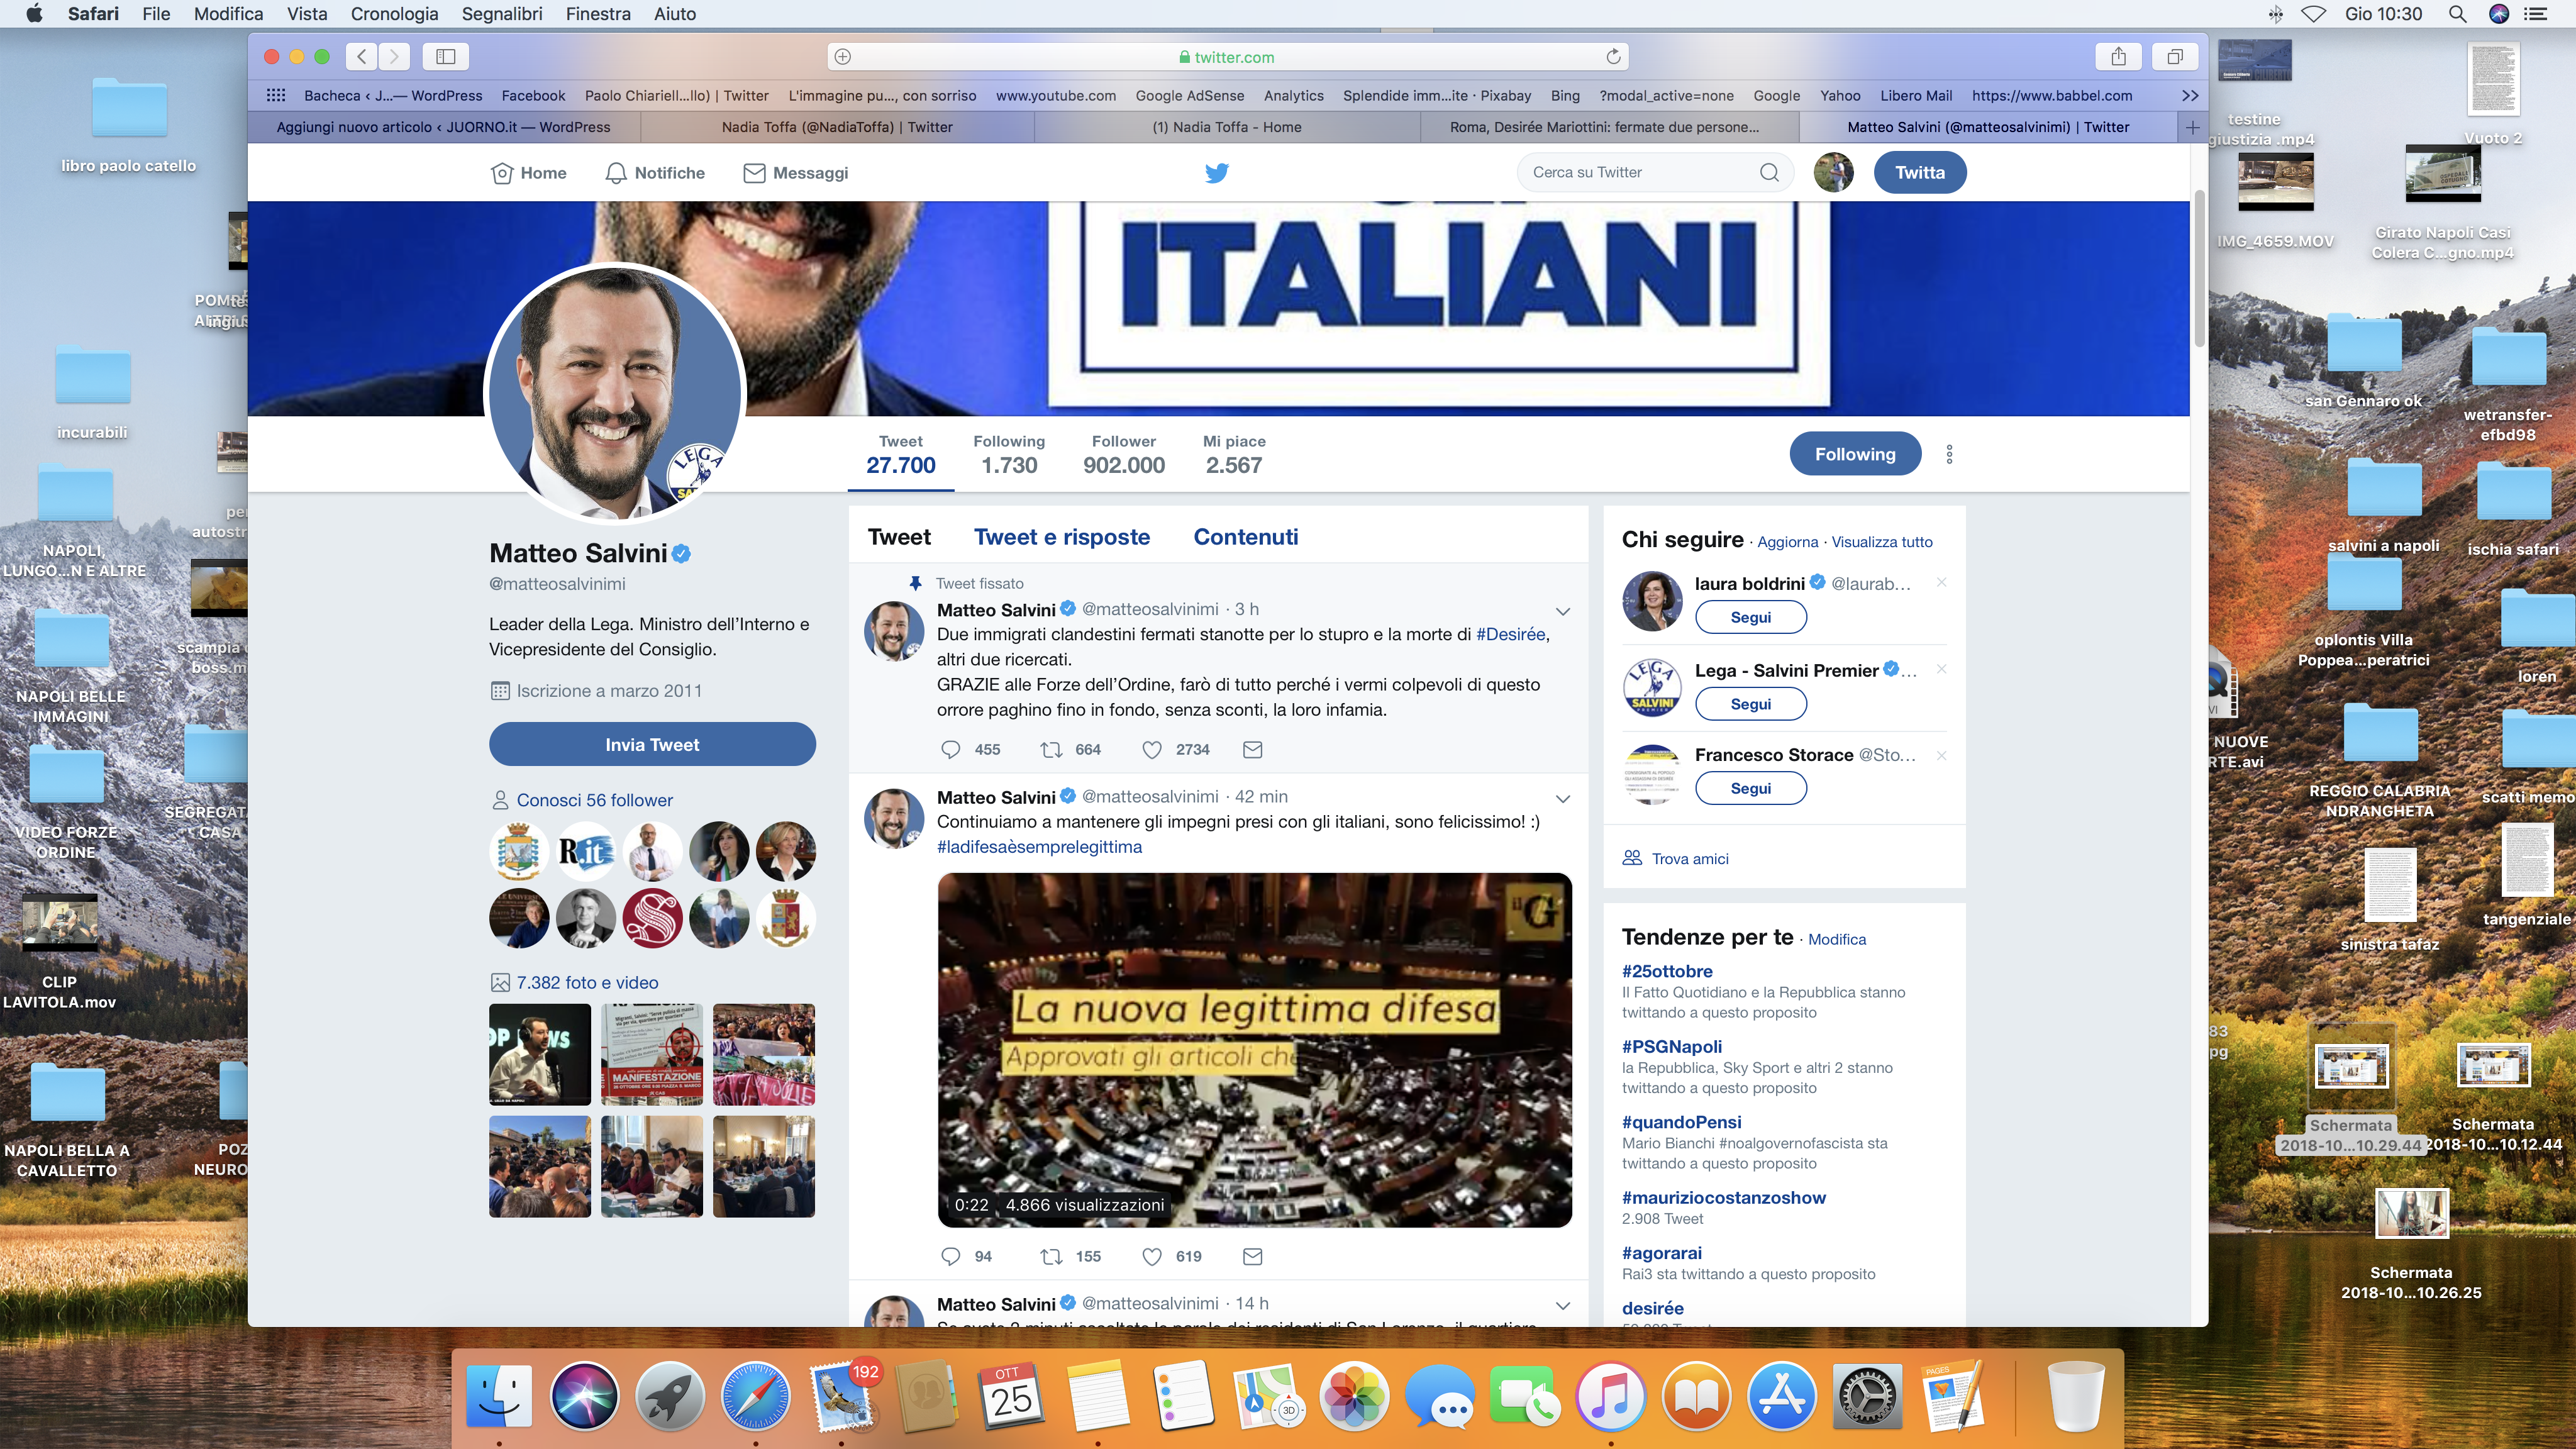Click Safari reload page icon in address bar
This screenshot has width=2576, height=1449.
click(x=1612, y=57)
